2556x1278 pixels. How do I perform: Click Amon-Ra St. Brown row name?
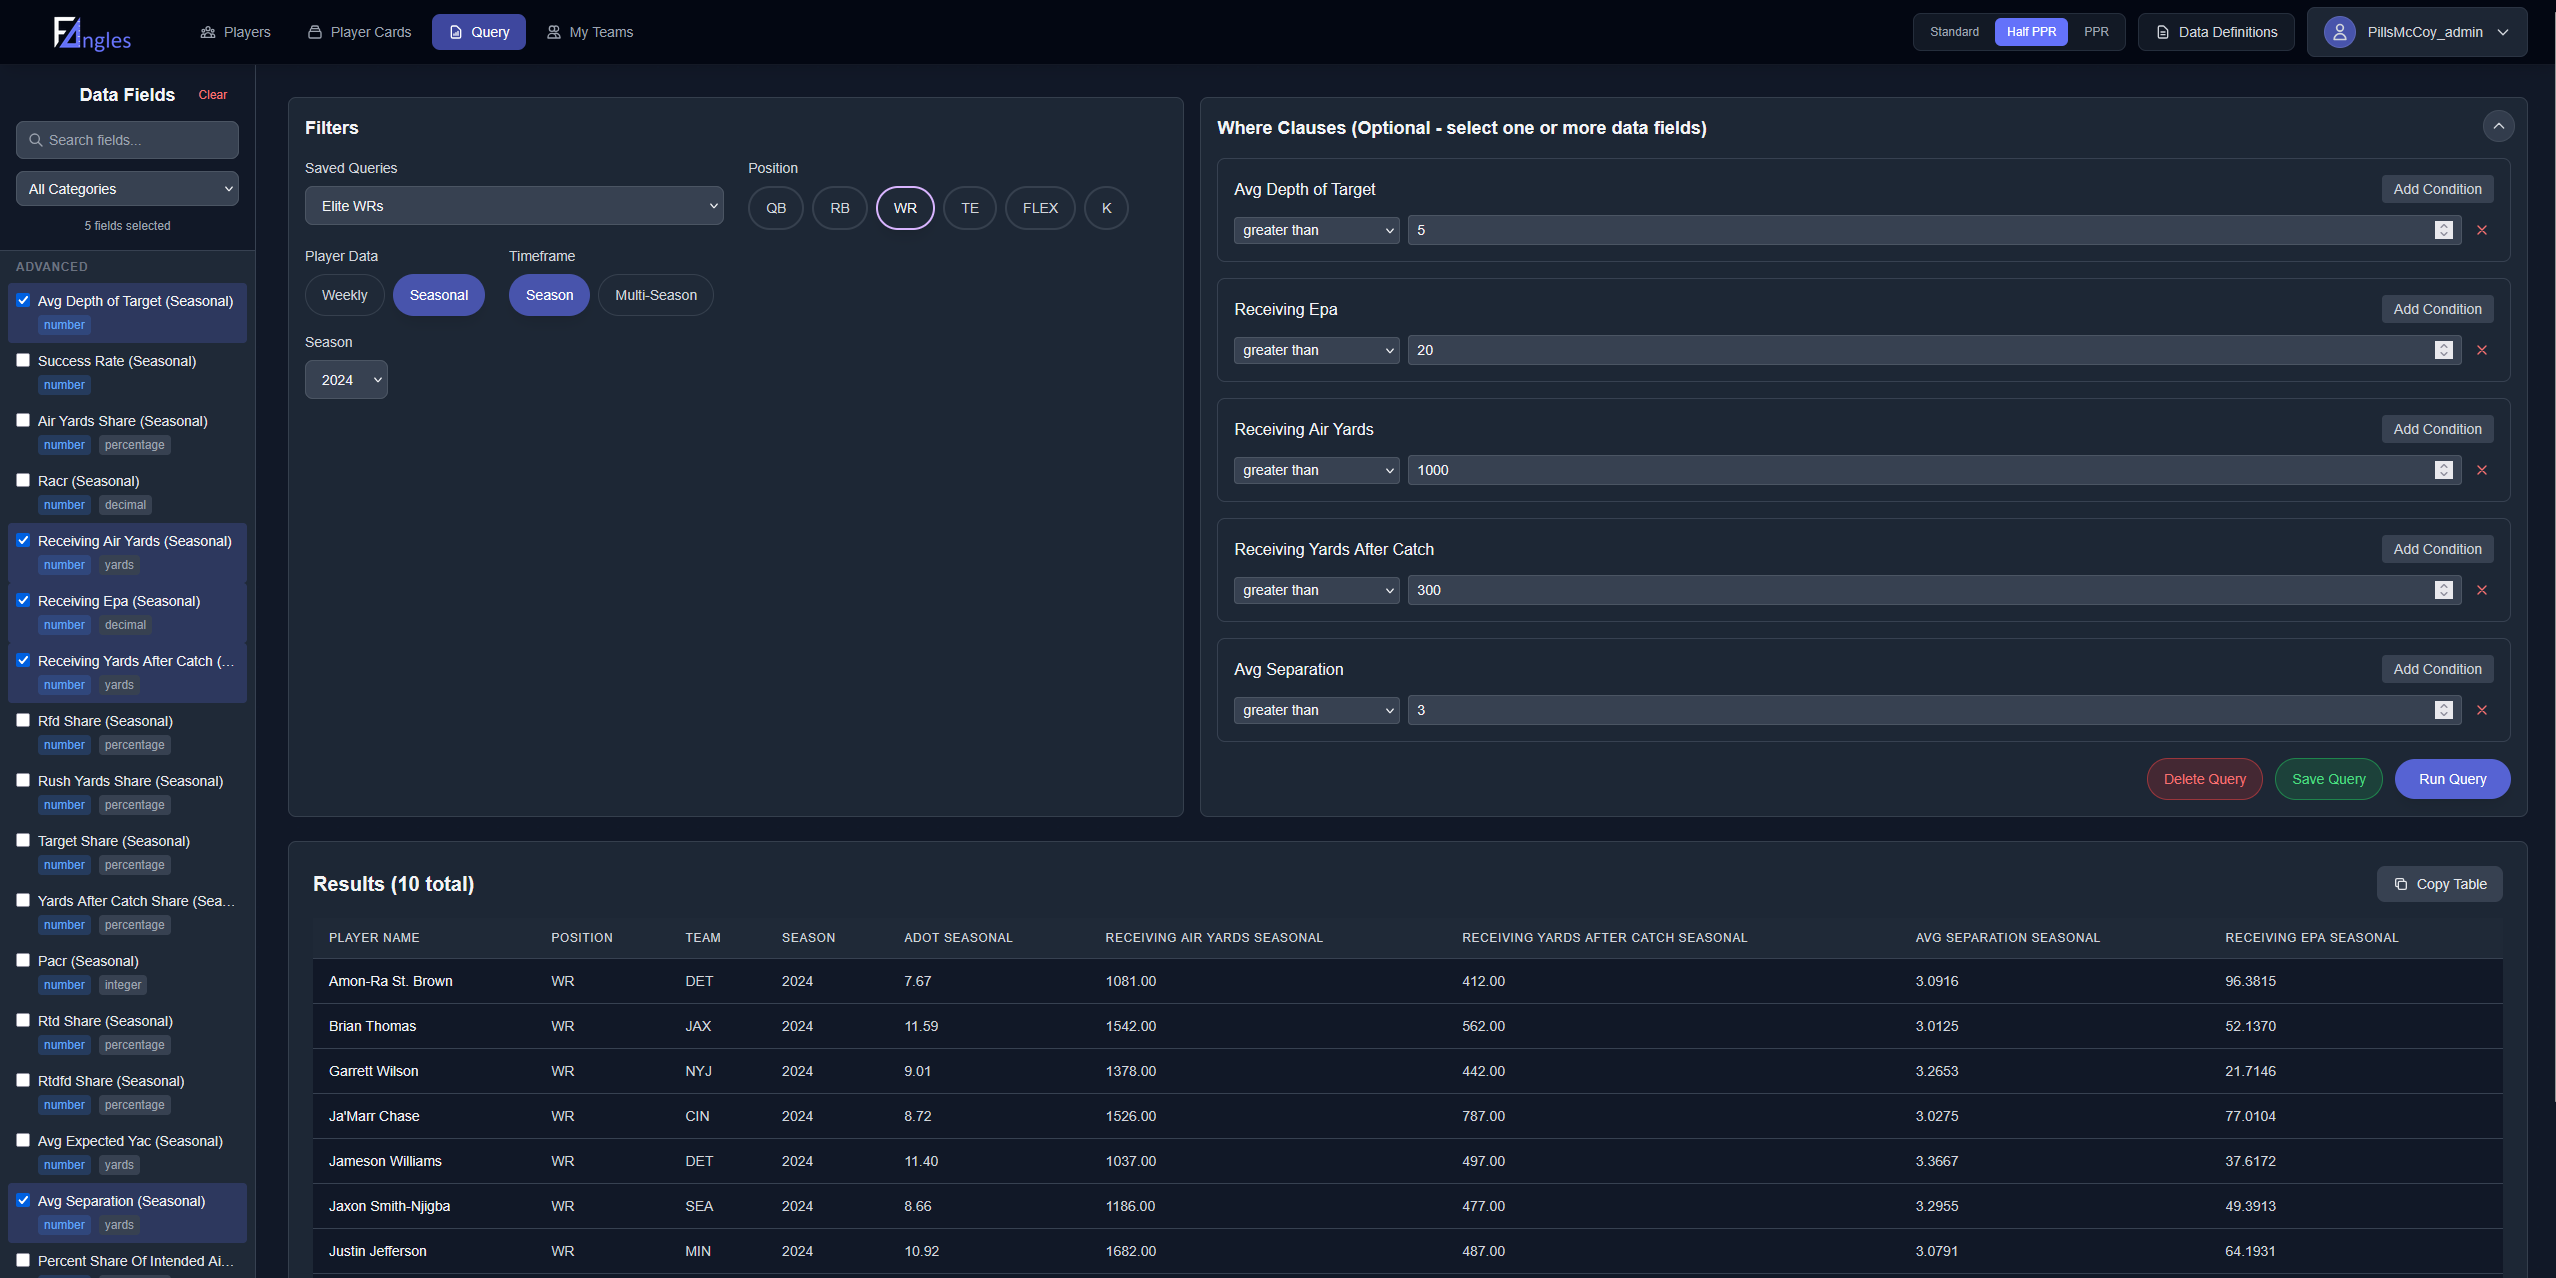point(391,981)
